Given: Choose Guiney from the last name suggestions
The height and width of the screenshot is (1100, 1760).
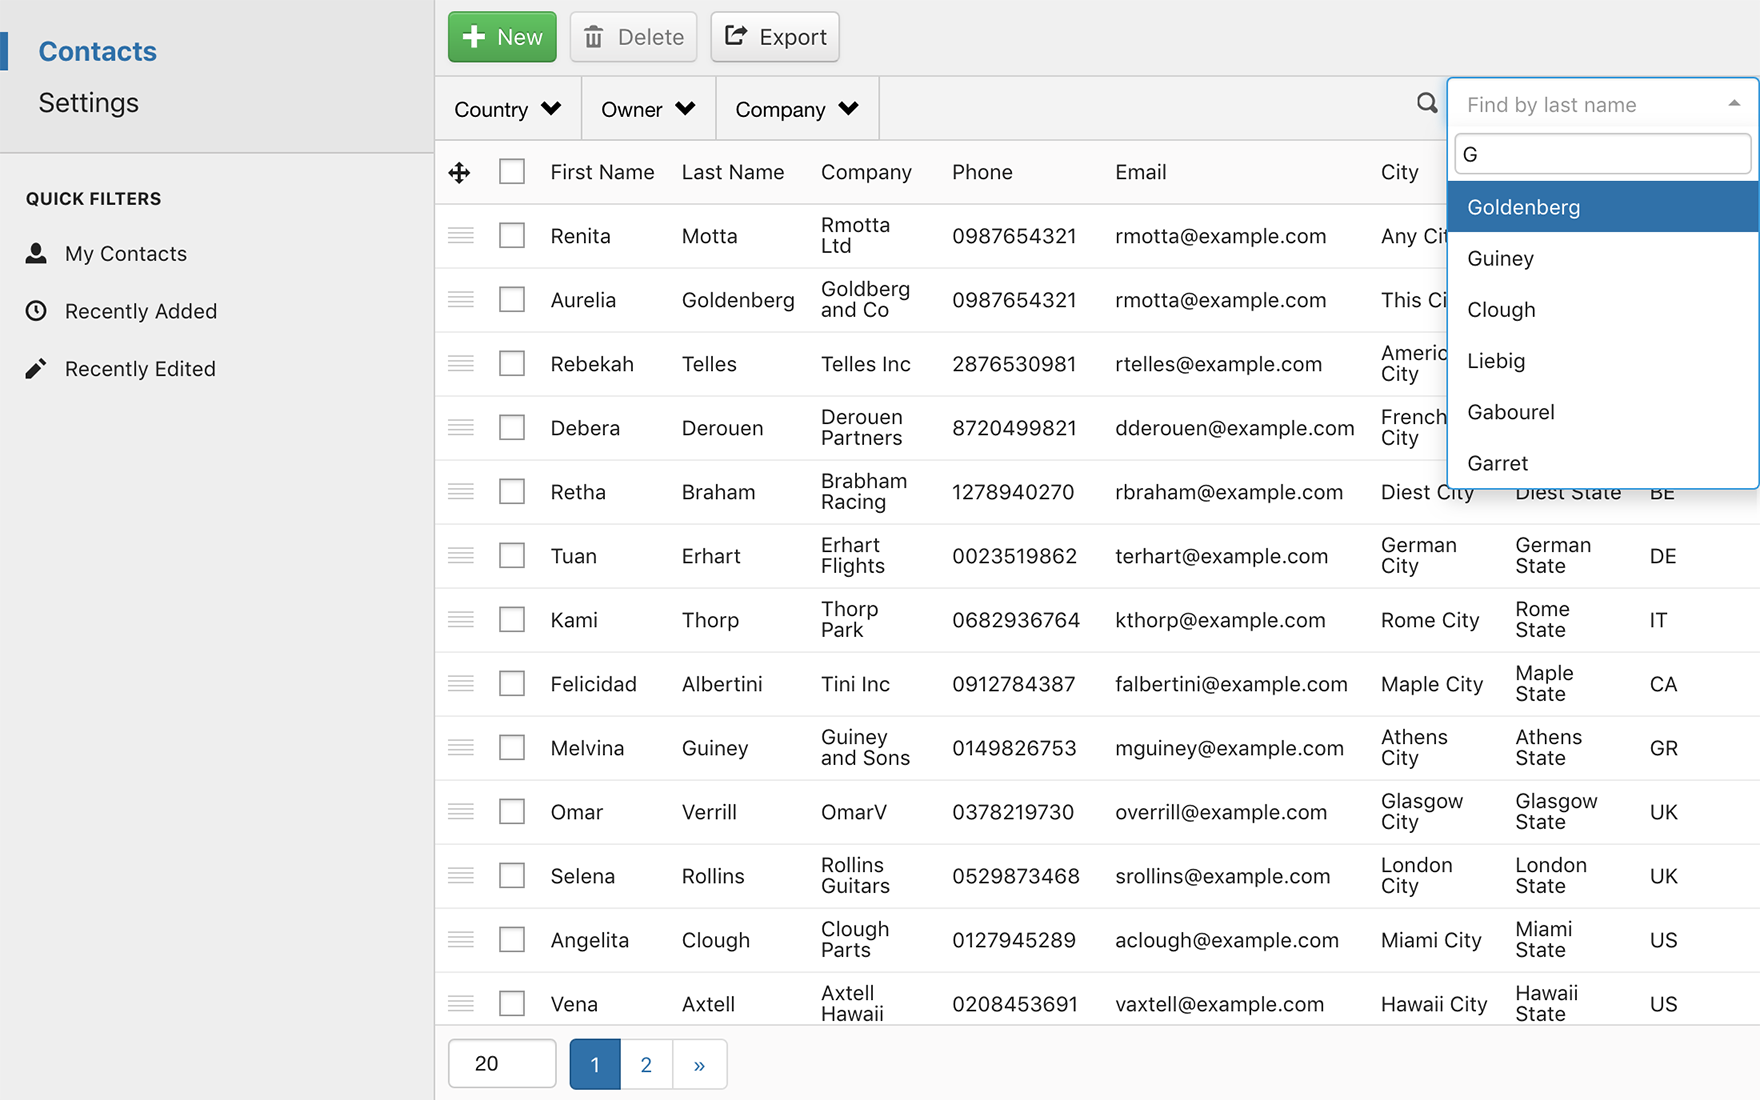Looking at the screenshot, I should point(1500,259).
